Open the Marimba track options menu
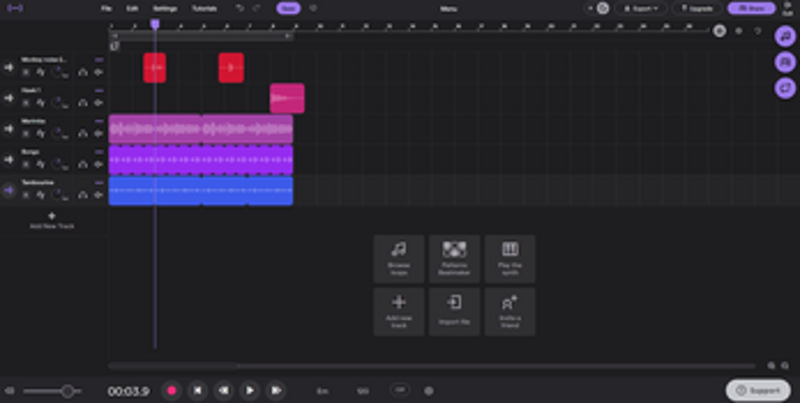This screenshot has width=800, height=403. [x=99, y=121]
